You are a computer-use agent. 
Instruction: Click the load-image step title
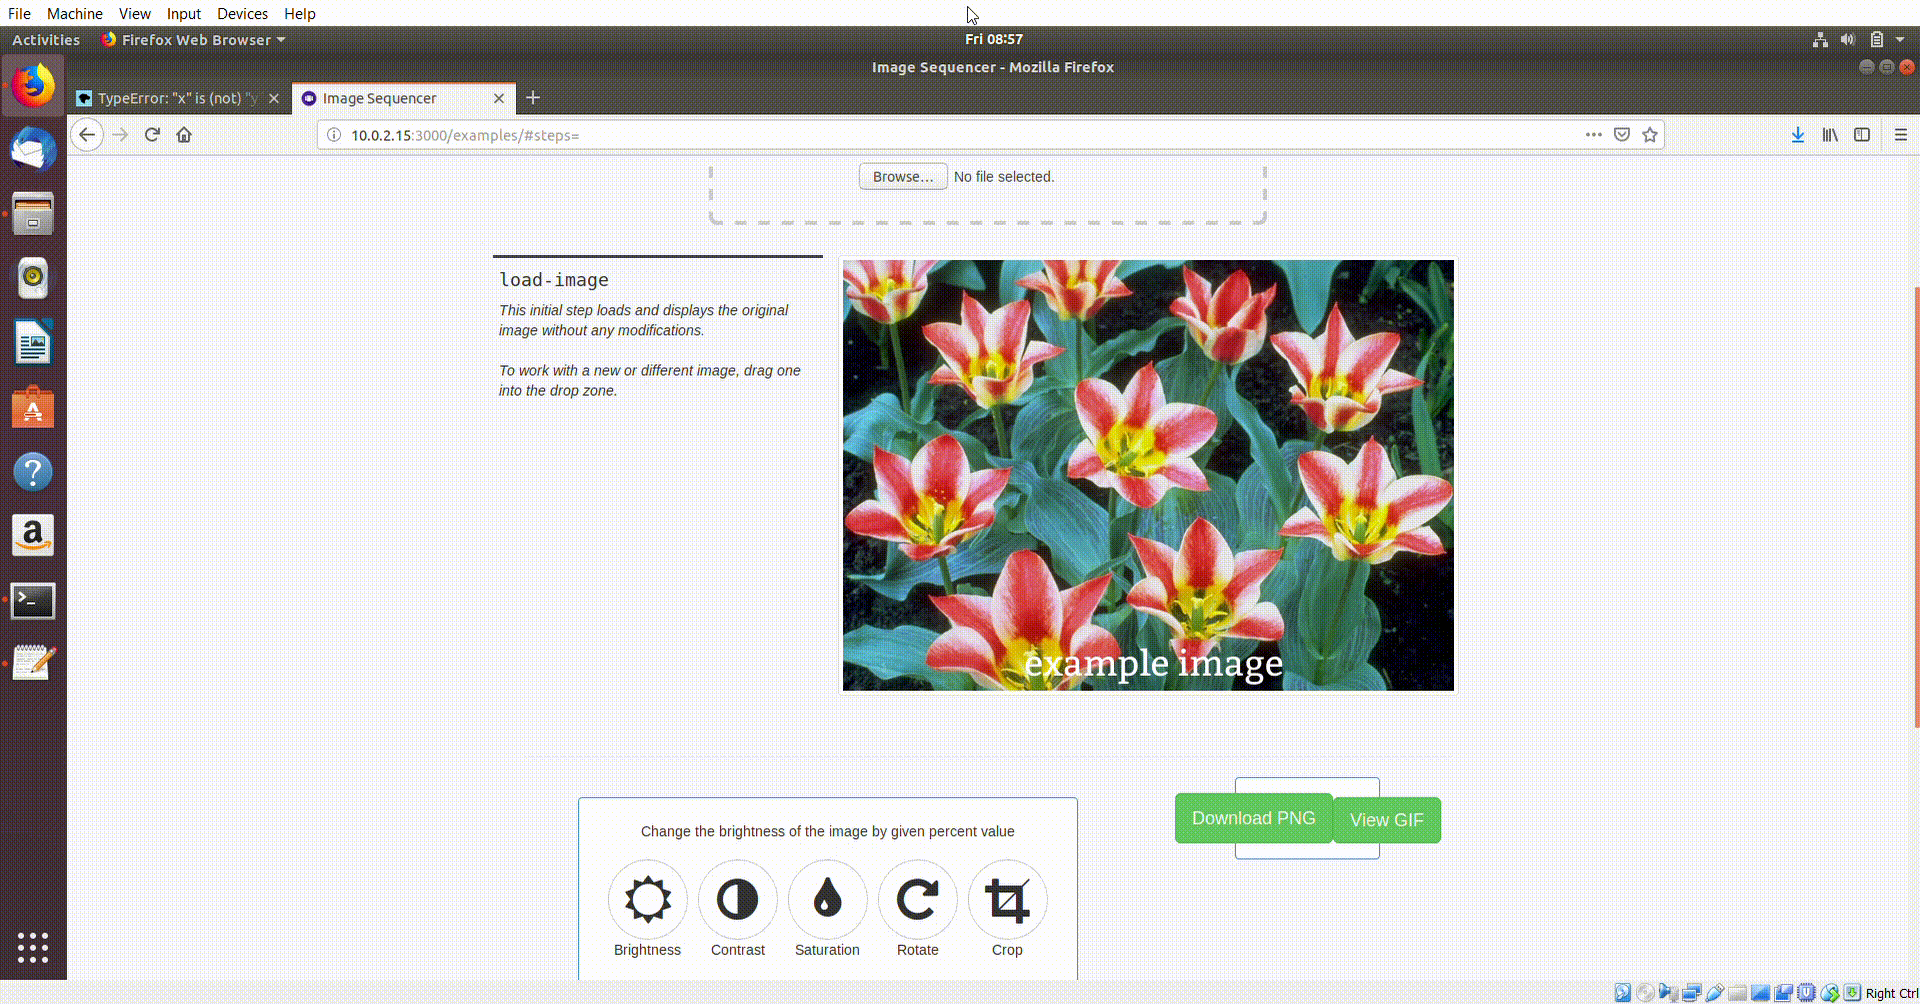click(554, 280)
